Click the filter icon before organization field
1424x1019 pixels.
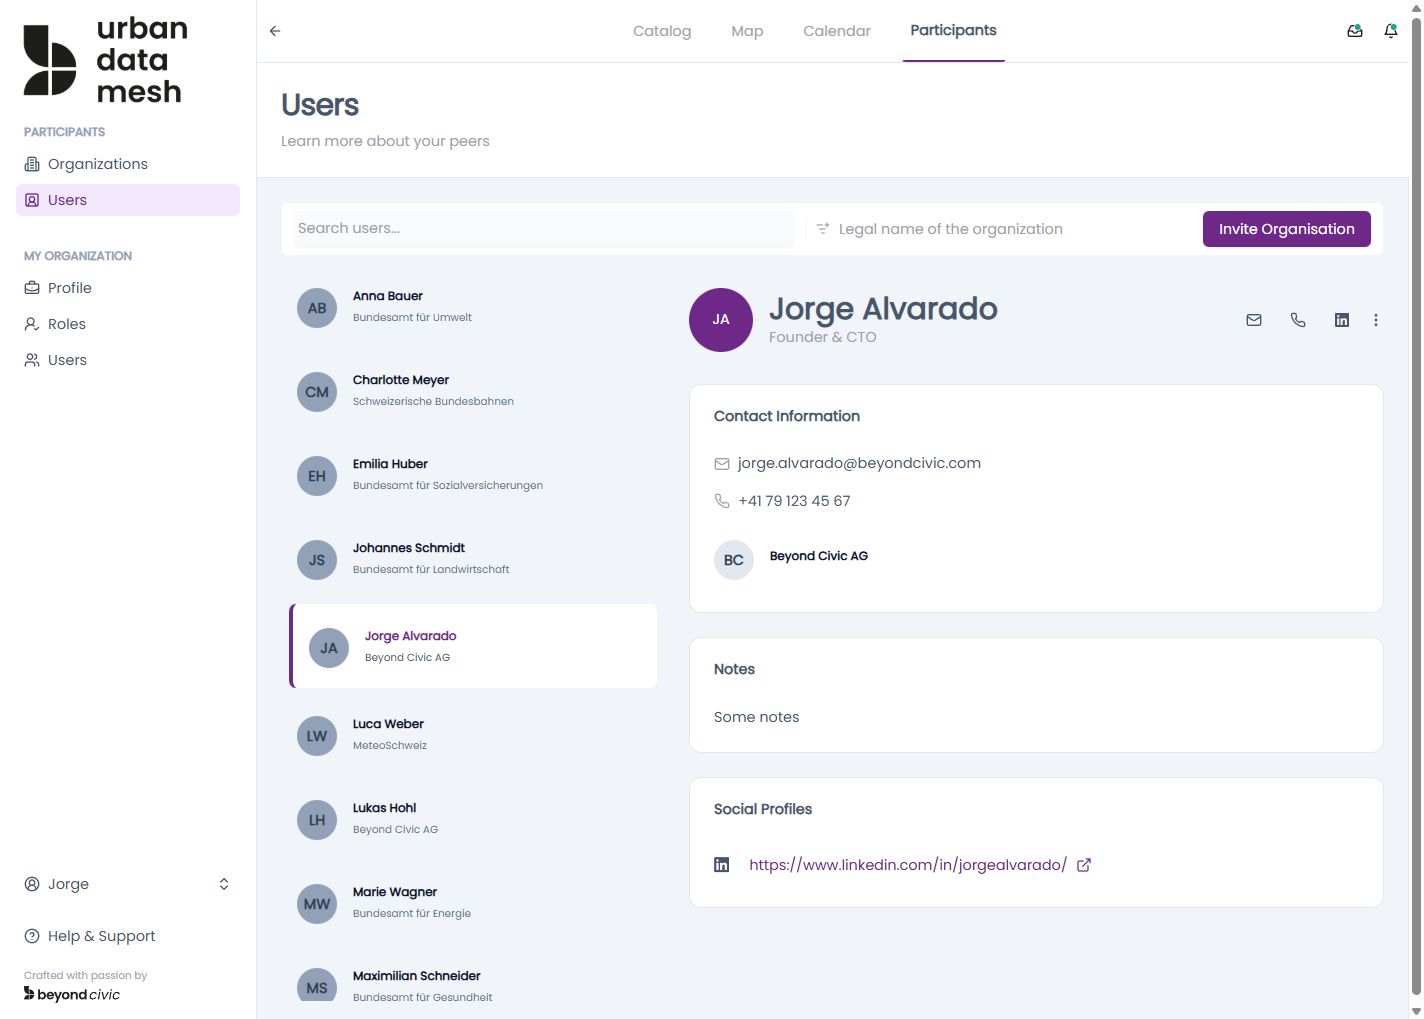coord(823,229)
